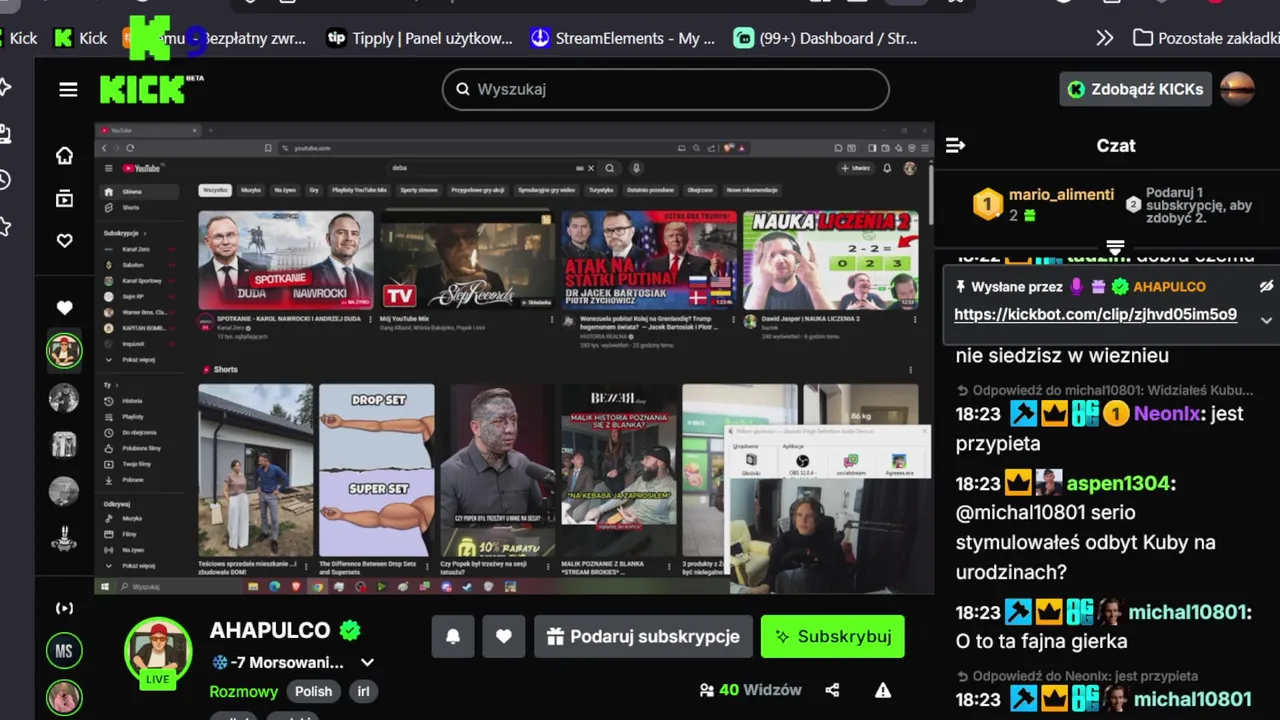
Task: Toggle stream notifications bell button
Action: 453,636
